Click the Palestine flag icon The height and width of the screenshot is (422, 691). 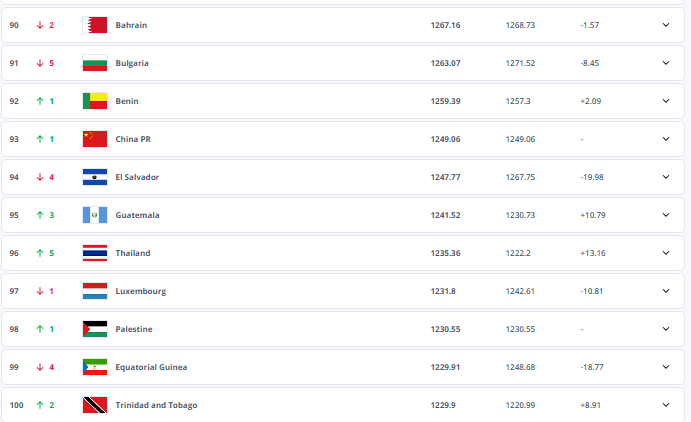[94, 329]
